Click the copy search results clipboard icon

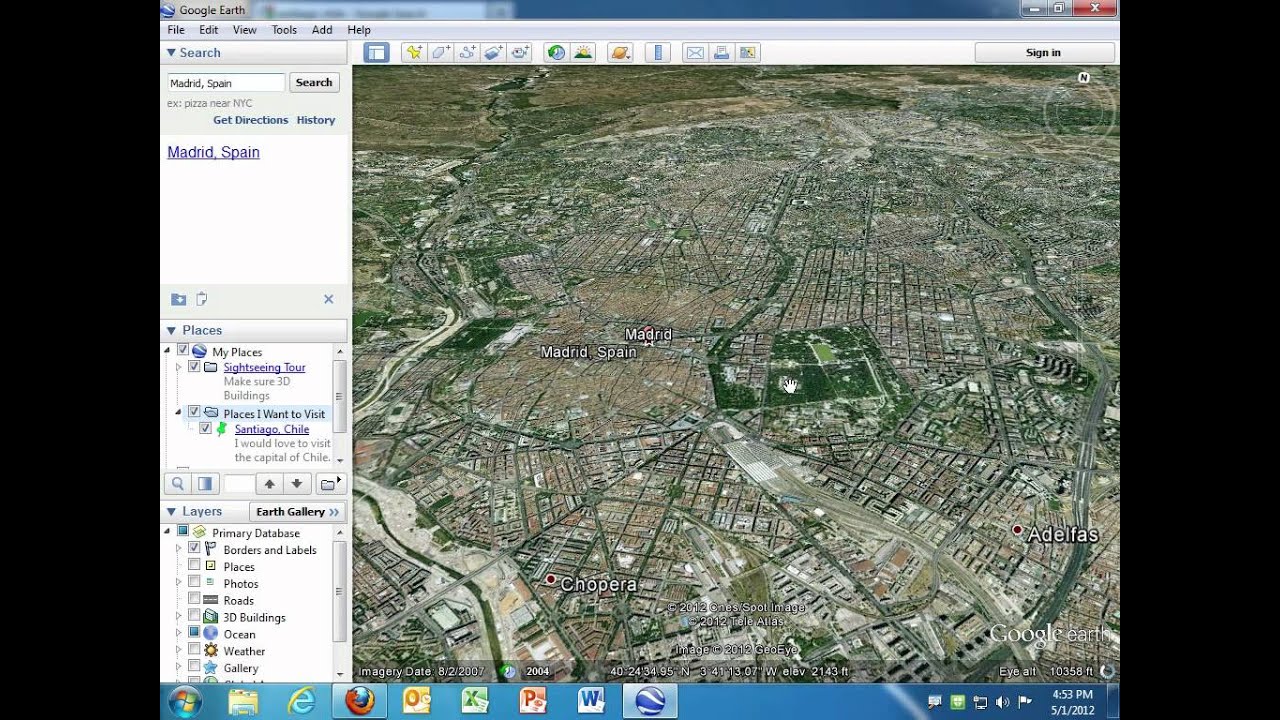click(x=202, y=299)
